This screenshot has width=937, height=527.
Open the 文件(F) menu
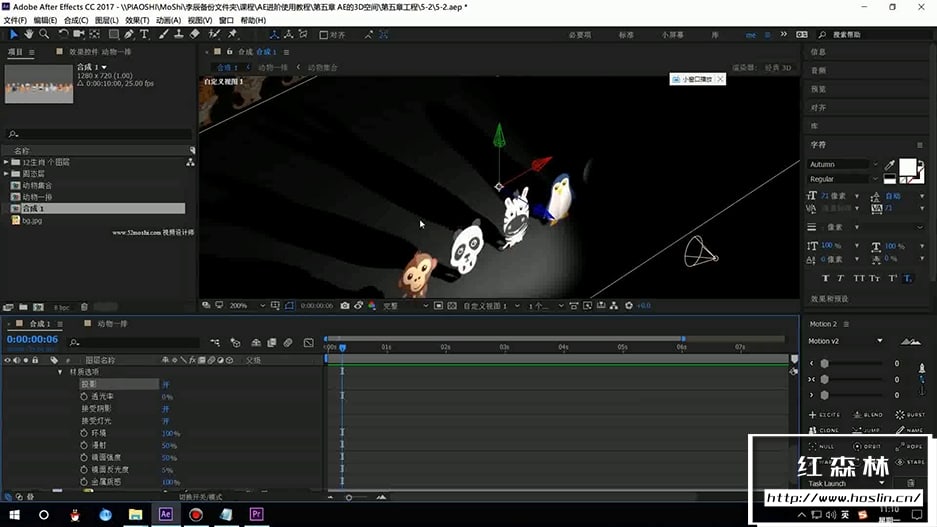[x=15, y=20]
